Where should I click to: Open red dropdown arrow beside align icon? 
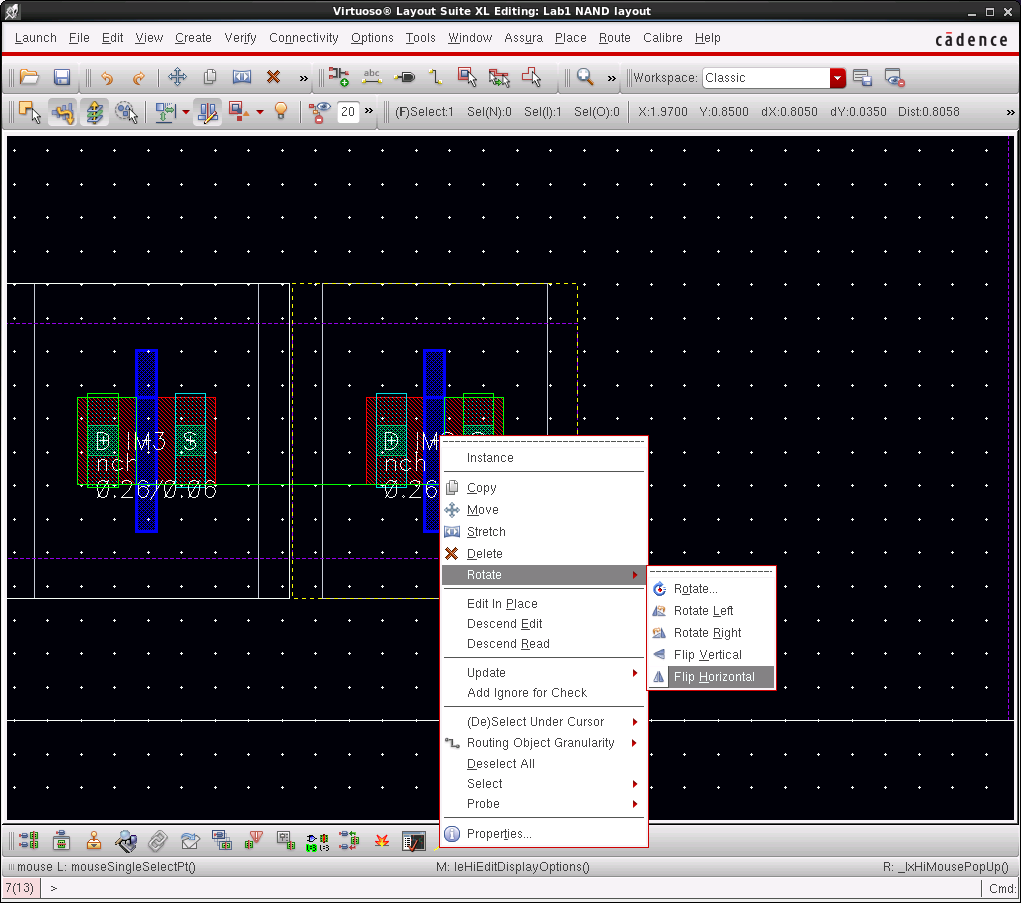(x=186, y=112)
